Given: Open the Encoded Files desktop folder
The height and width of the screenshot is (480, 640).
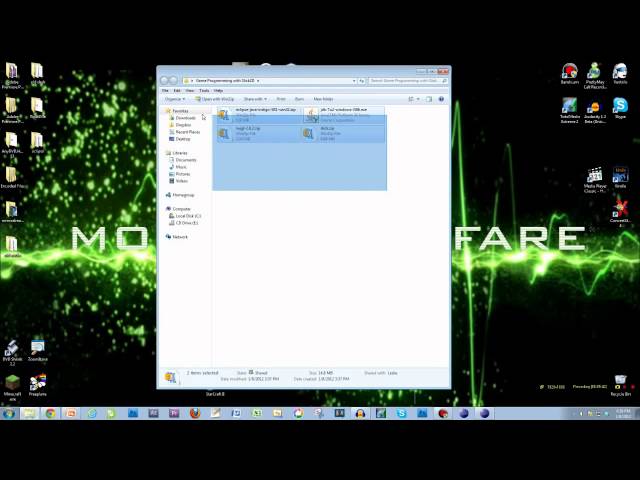Looking at the screenshot, I should 12,178.
